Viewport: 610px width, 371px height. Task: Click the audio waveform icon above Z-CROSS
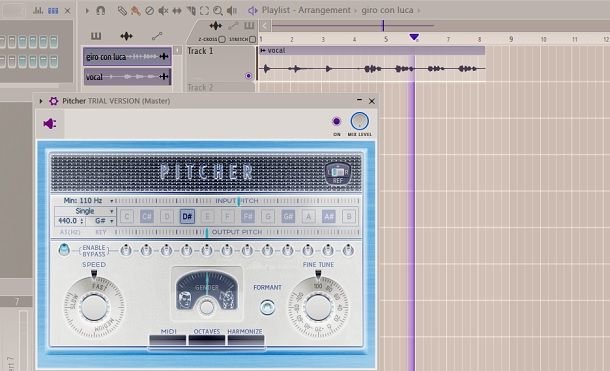coord(216,26)
